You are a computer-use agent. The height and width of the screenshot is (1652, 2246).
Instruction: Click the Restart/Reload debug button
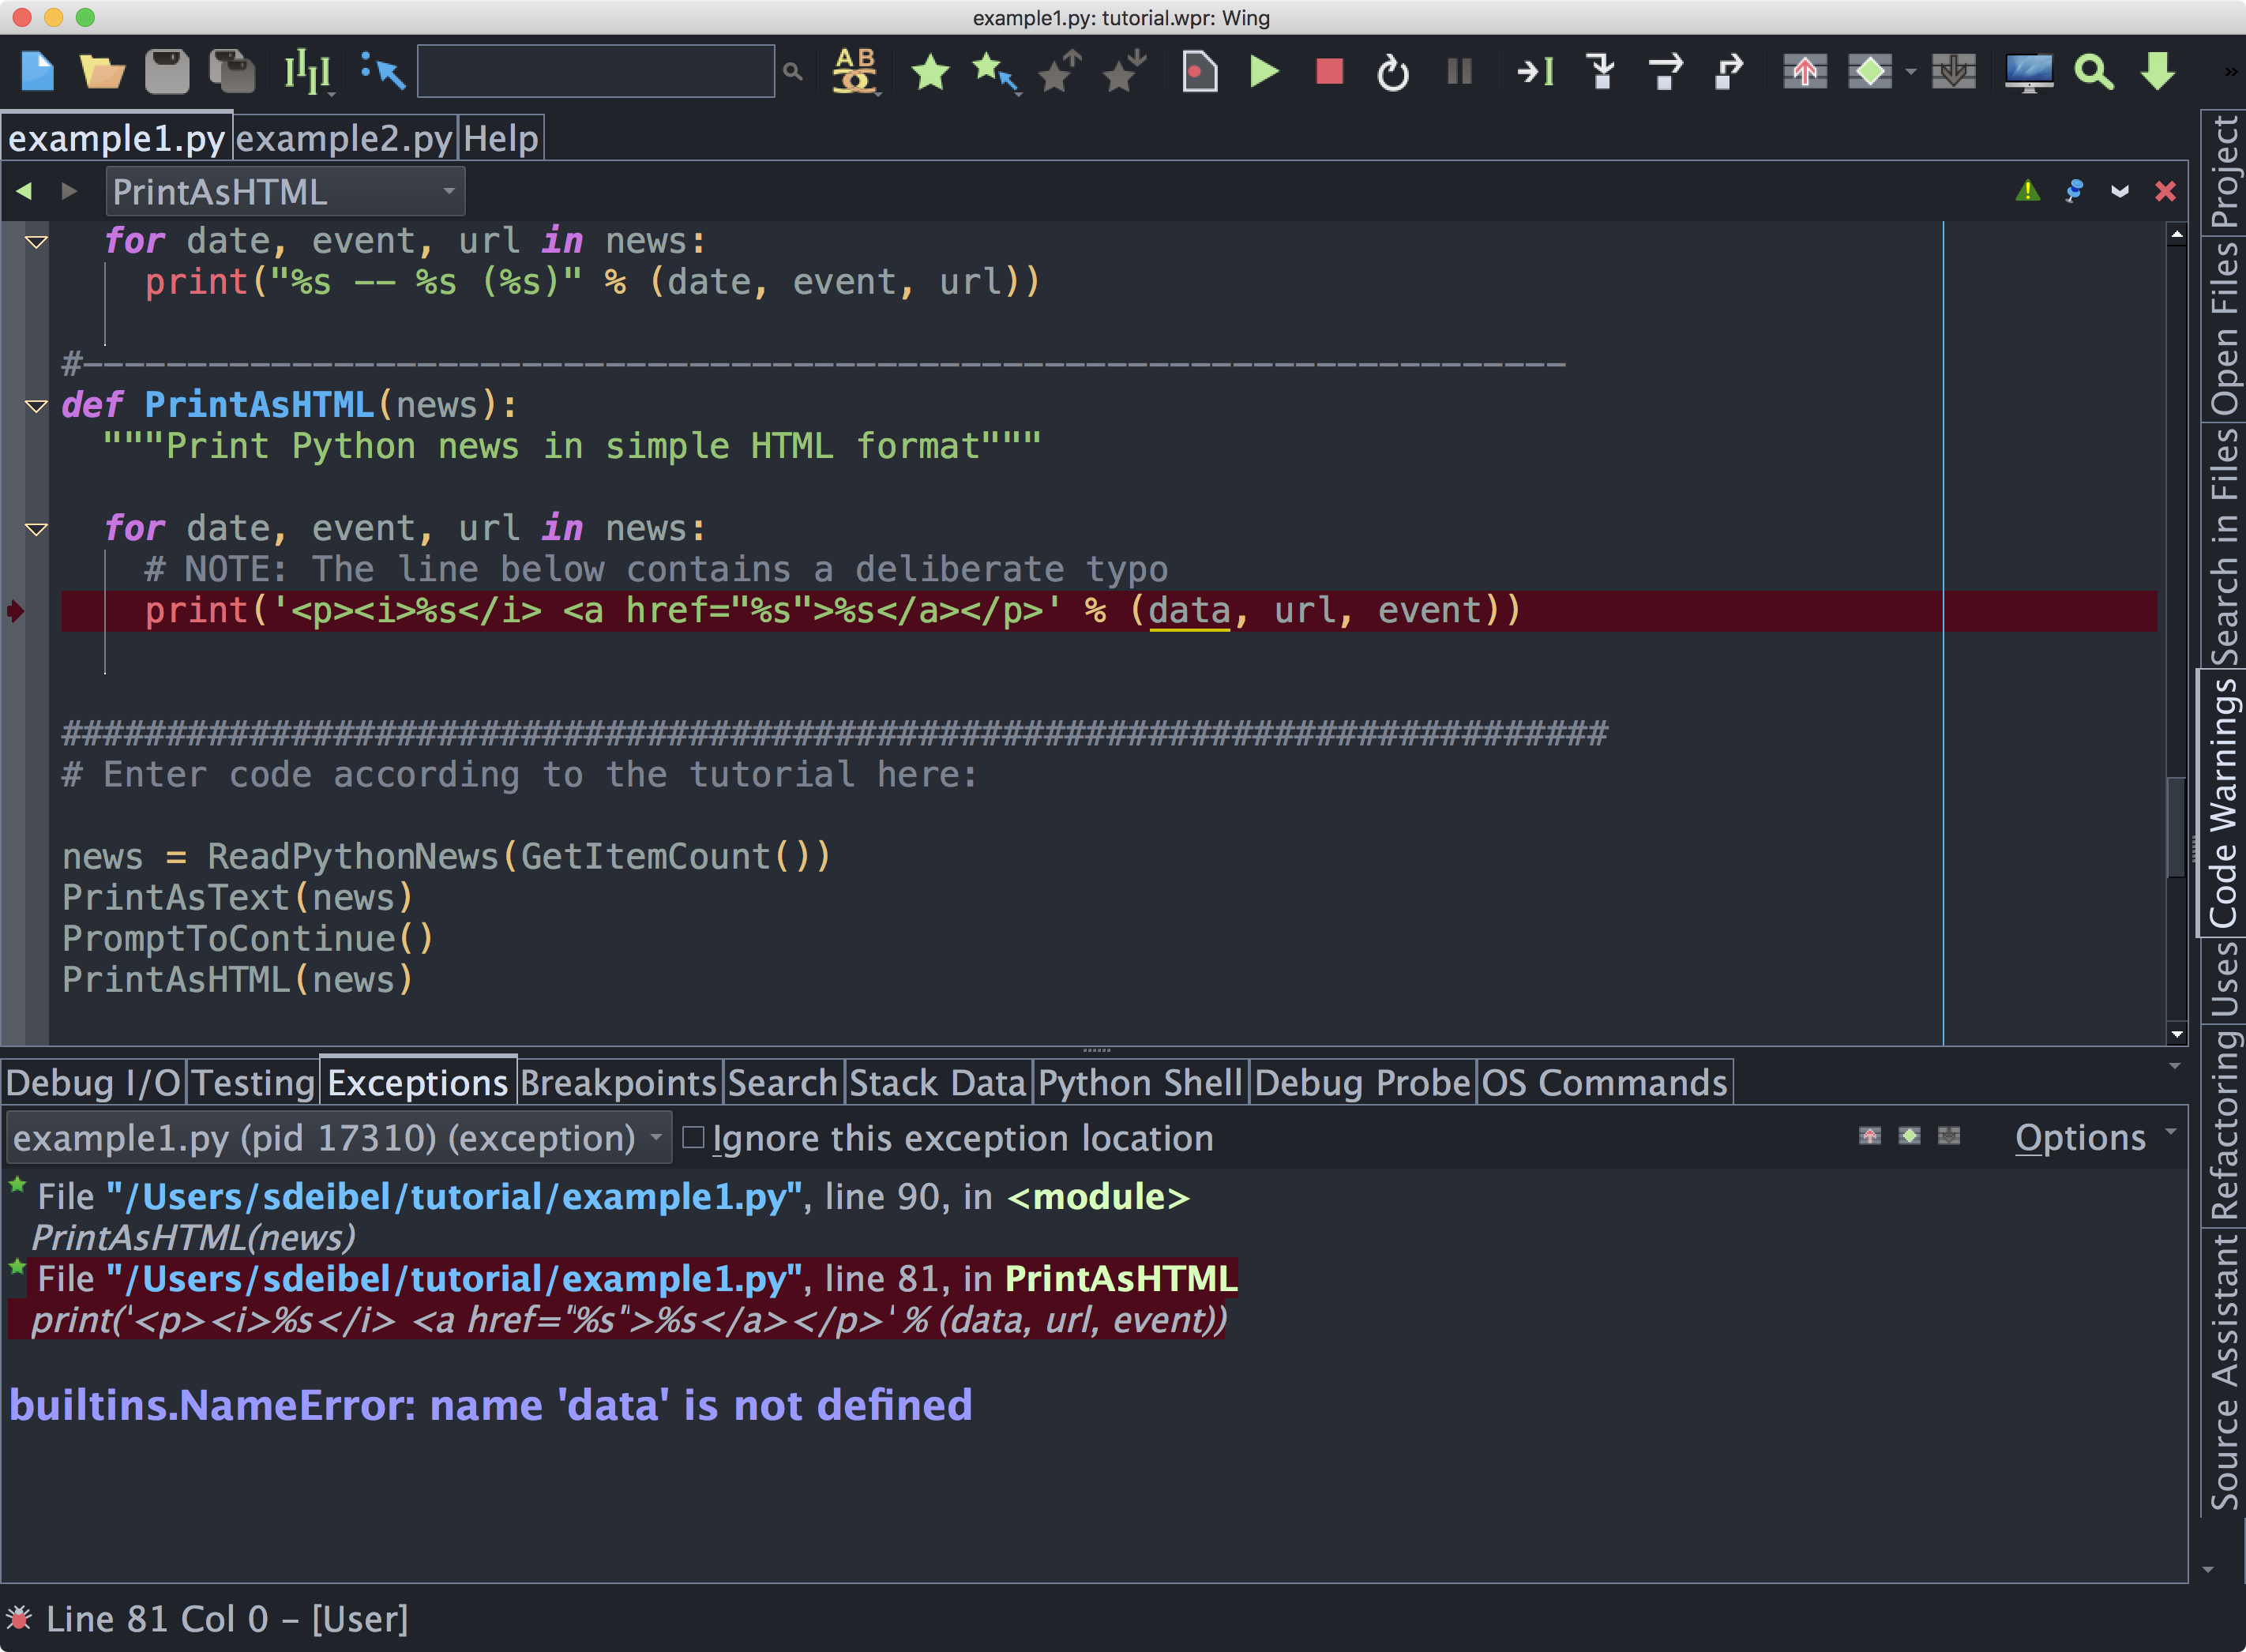click(x=1395, y=72)
